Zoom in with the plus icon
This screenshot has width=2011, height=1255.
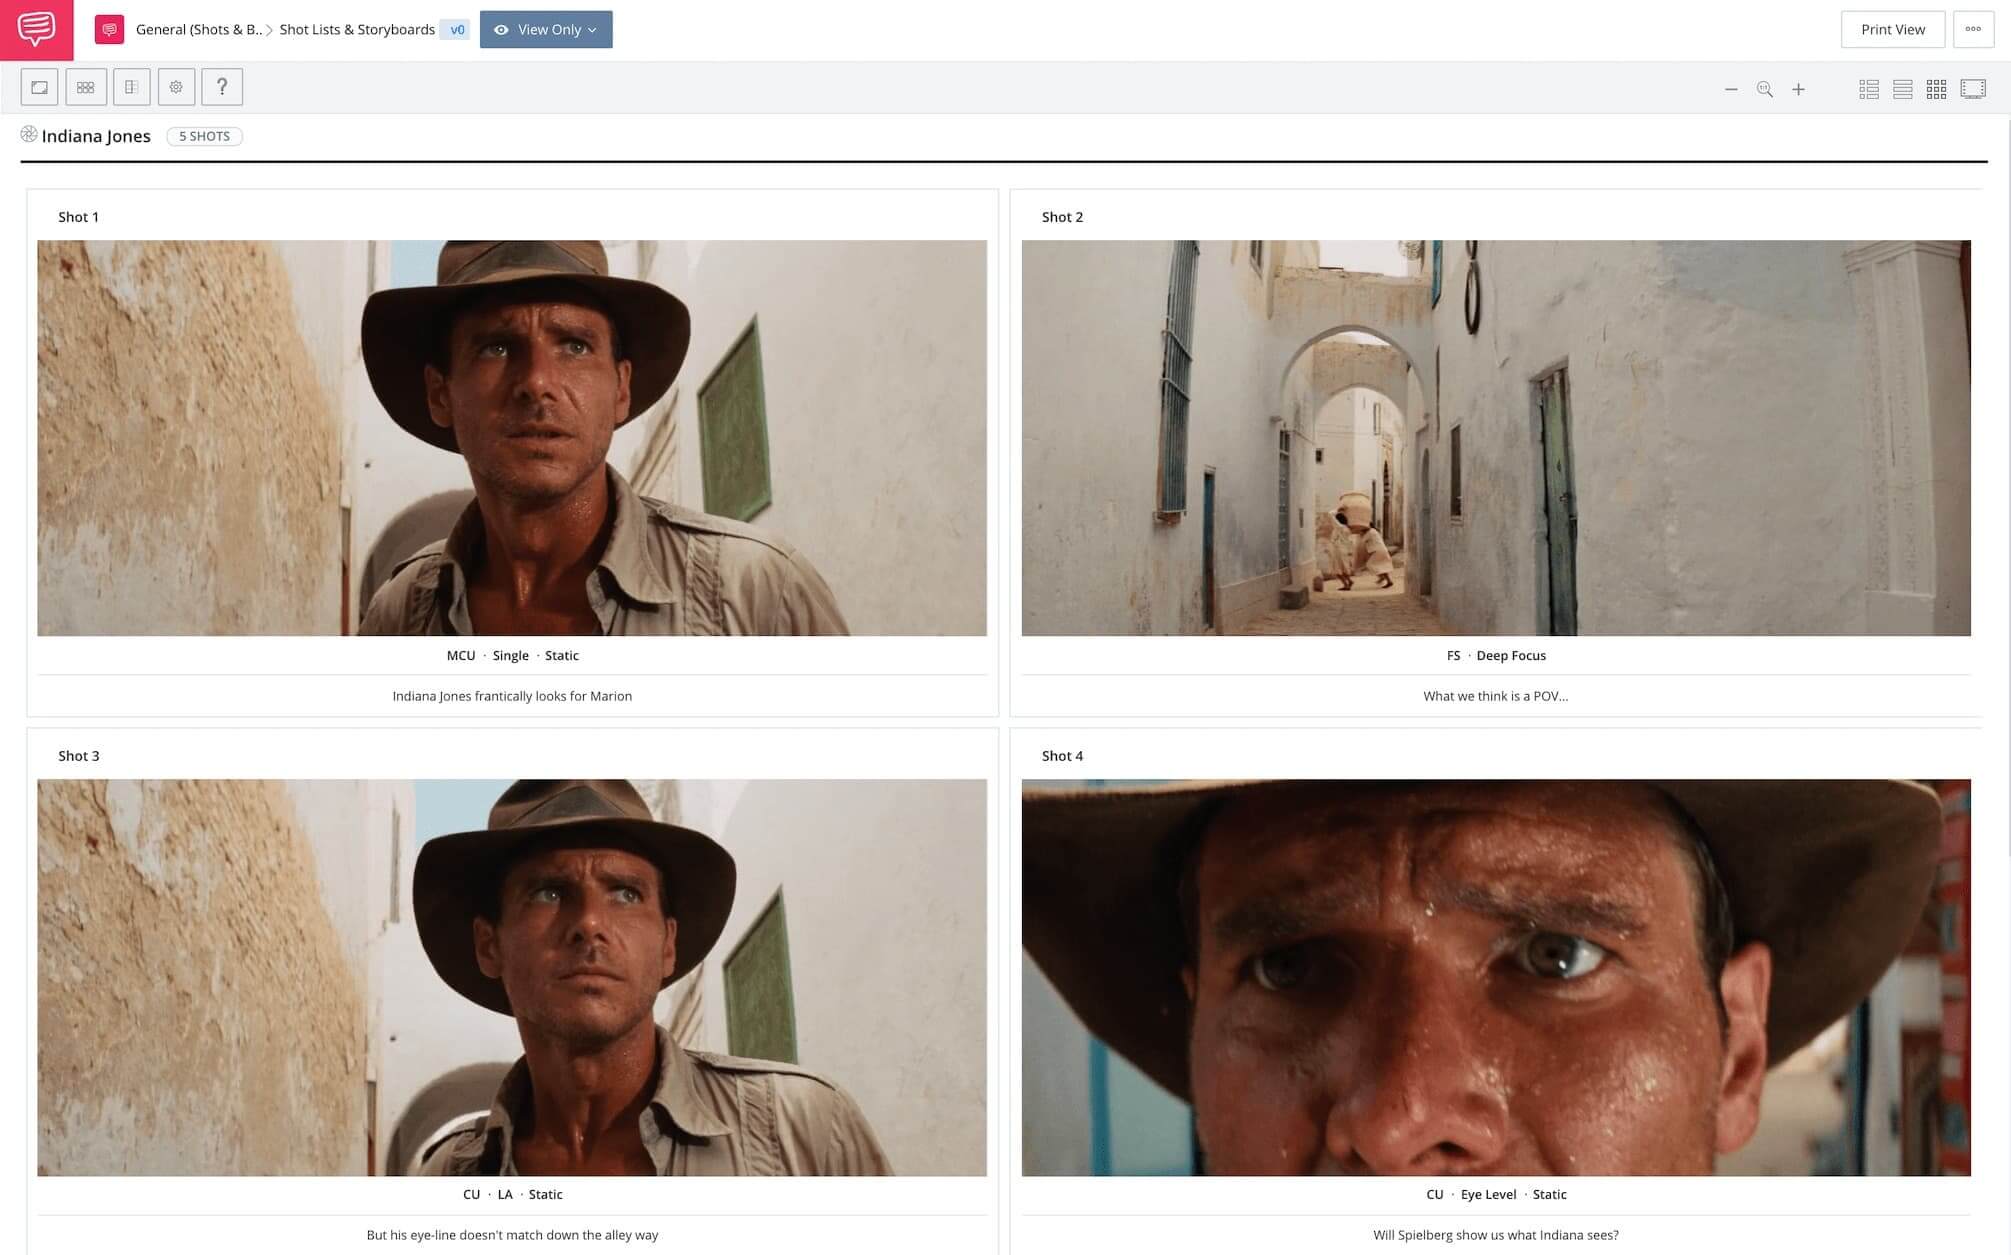[x=1798, y=89]
